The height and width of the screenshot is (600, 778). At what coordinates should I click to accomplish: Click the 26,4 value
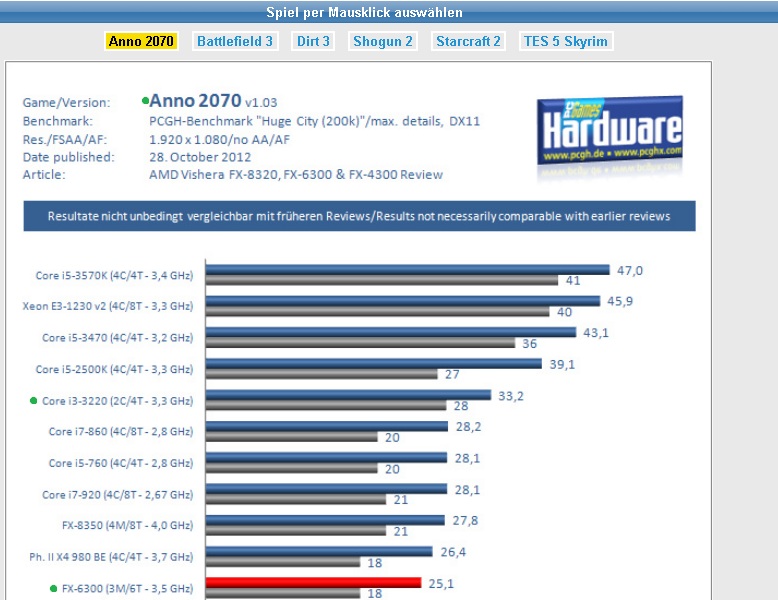[x=454, y=552]
